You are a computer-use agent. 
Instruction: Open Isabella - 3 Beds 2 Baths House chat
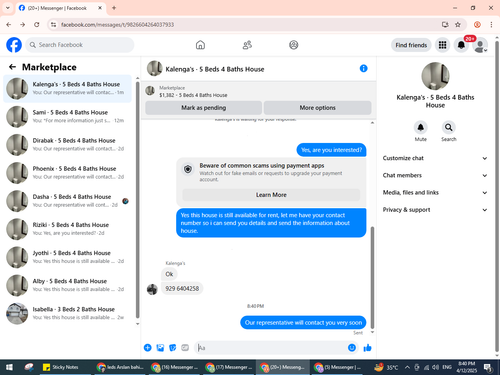(x=67, y=313)
